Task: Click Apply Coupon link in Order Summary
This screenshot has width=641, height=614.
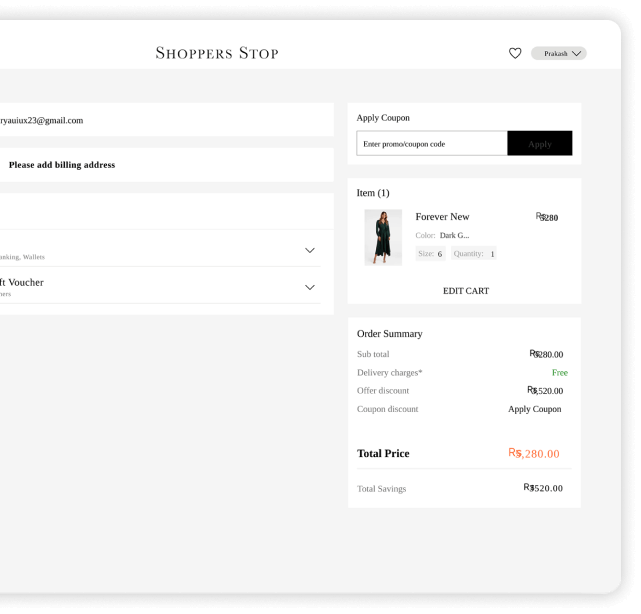Action: pos(534,409)
